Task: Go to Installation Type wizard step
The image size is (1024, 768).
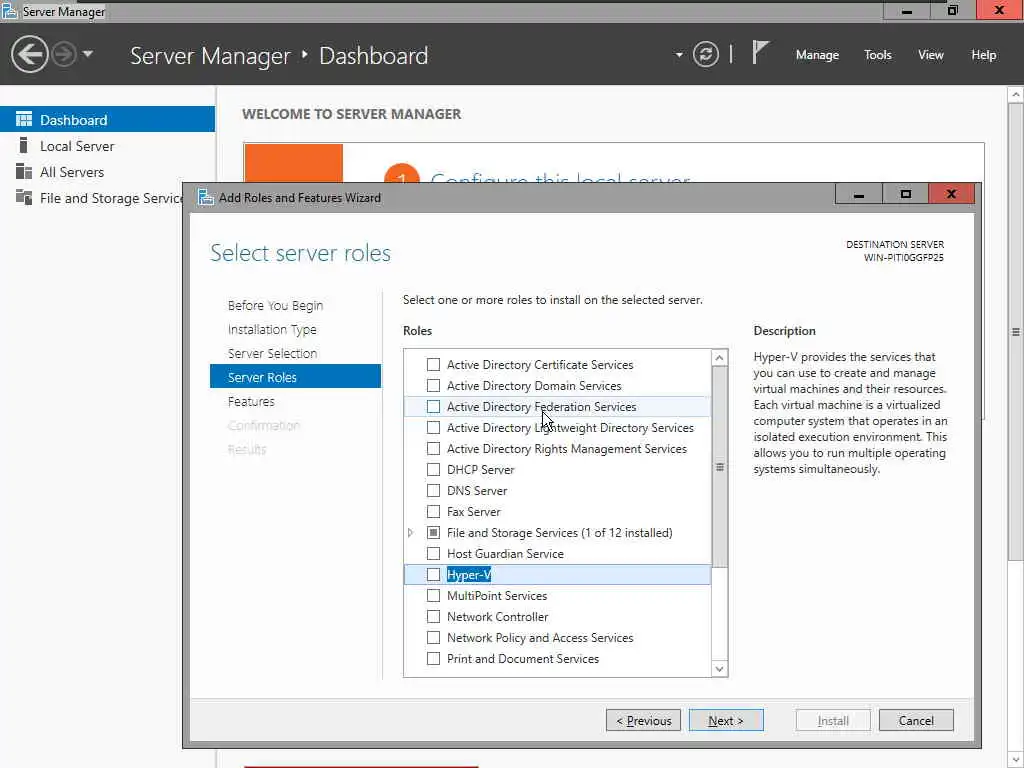Action: [272, 329]
